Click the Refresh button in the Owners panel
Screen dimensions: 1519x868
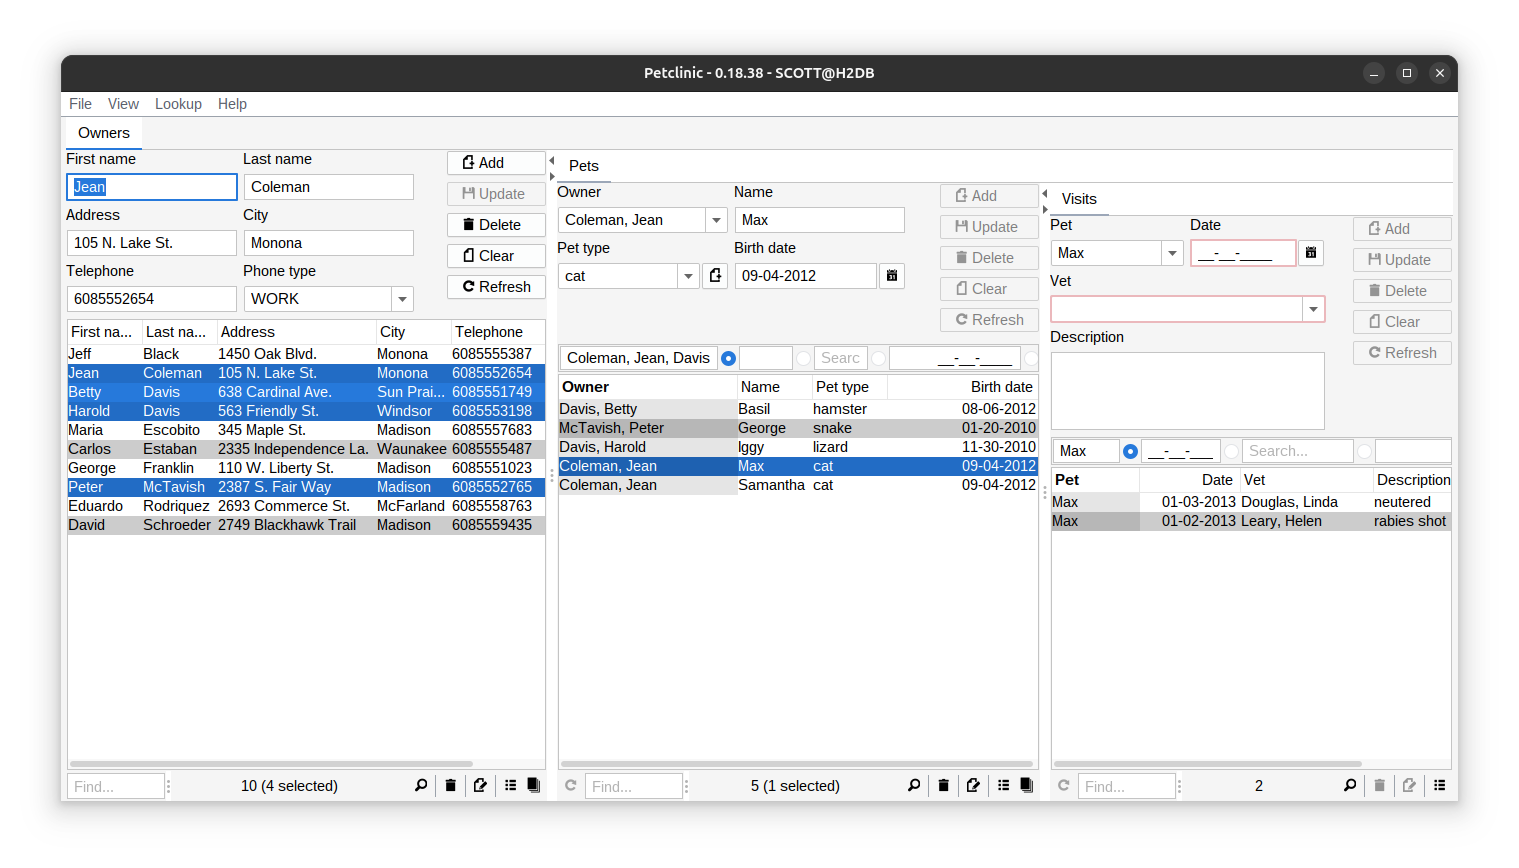tap(496, 287)
